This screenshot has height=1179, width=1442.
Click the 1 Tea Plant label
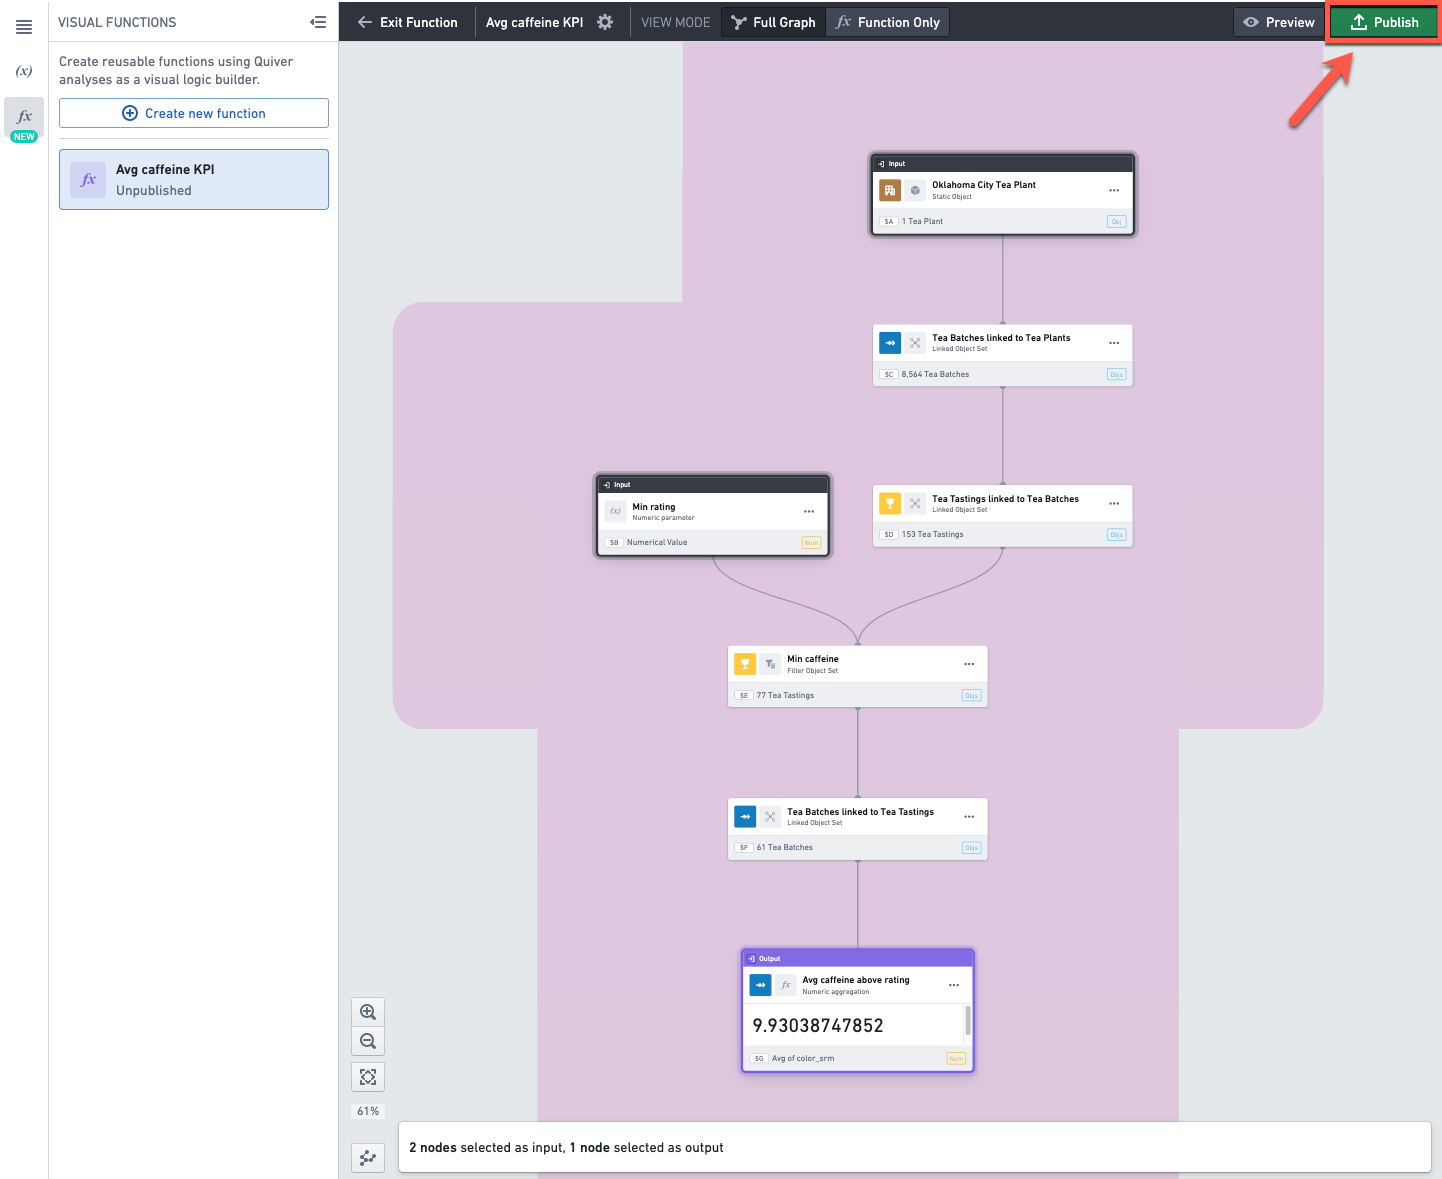coord(921,221)
